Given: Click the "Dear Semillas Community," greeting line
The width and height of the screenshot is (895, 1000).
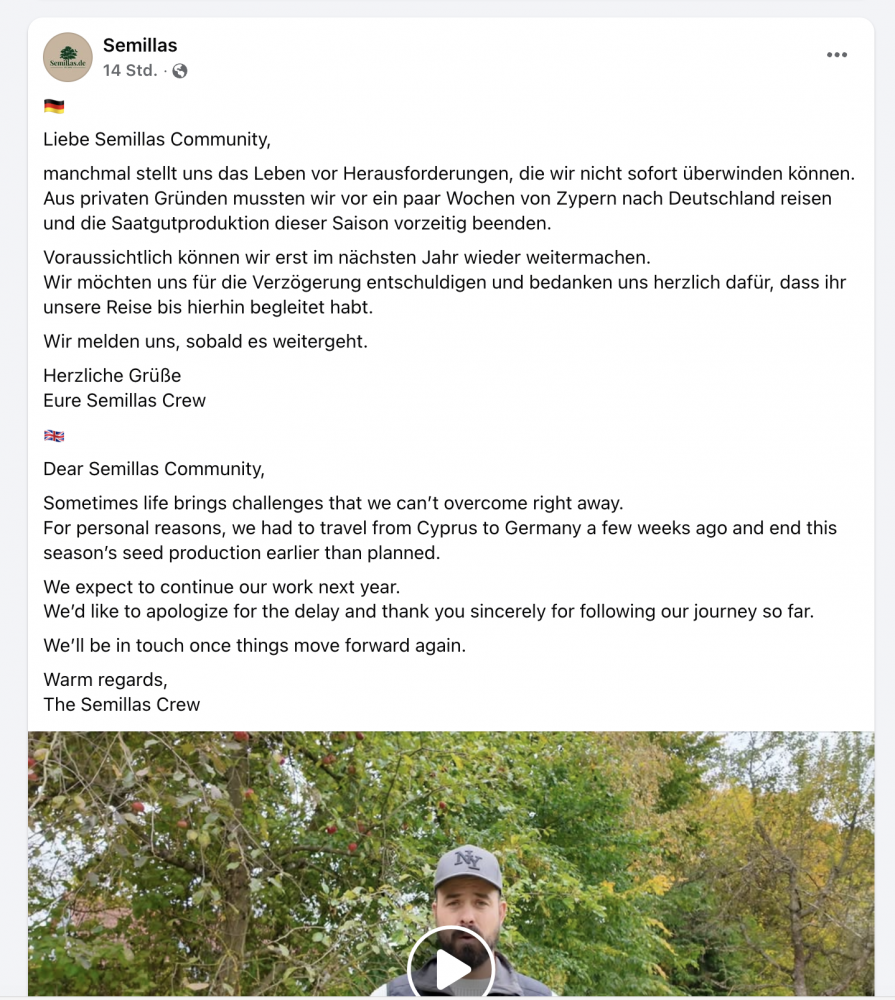Looking at the screenshot, I should coord(154,469).
